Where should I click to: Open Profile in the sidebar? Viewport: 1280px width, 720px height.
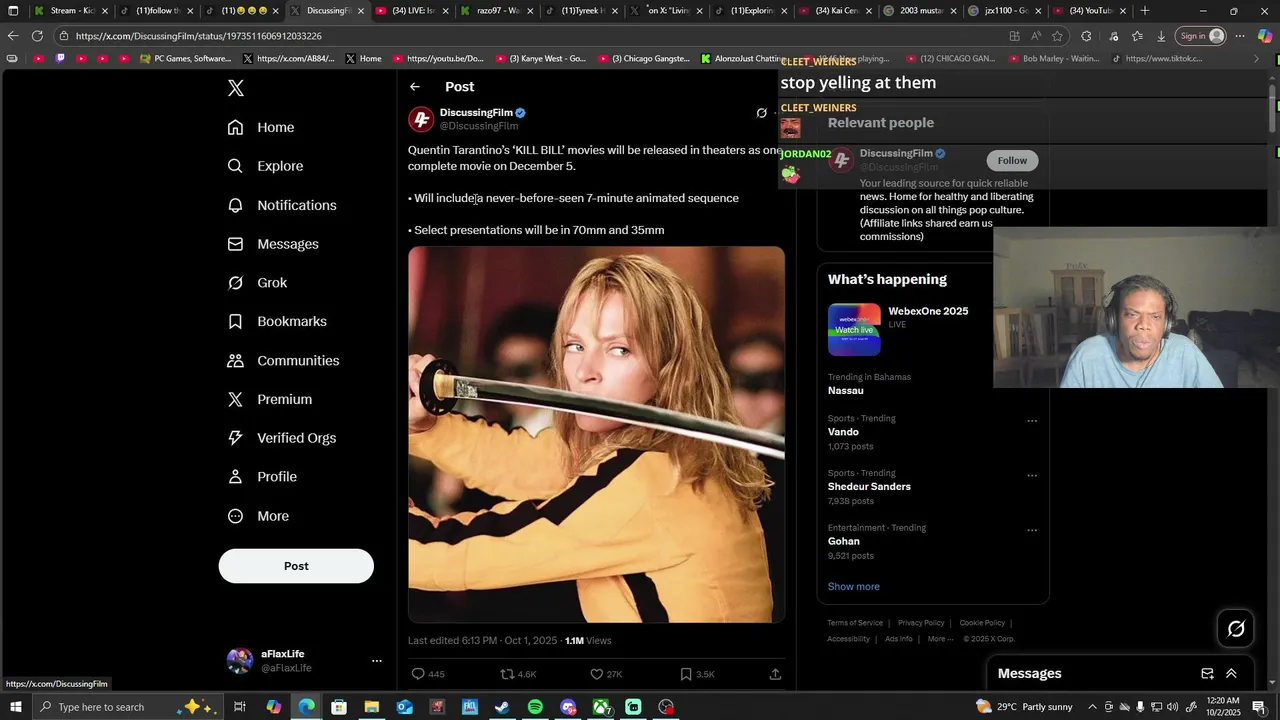(x=262, y=477)
